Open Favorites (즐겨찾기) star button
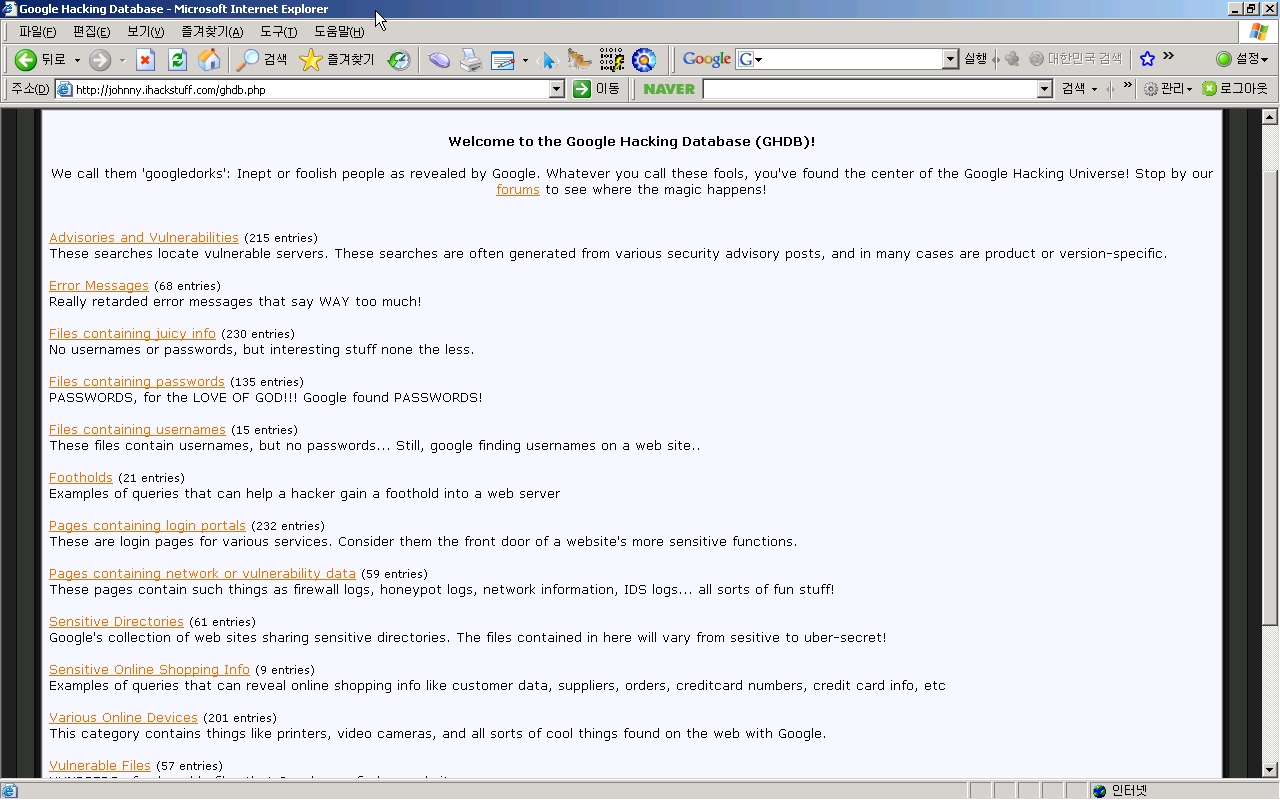 pos(337,60)
